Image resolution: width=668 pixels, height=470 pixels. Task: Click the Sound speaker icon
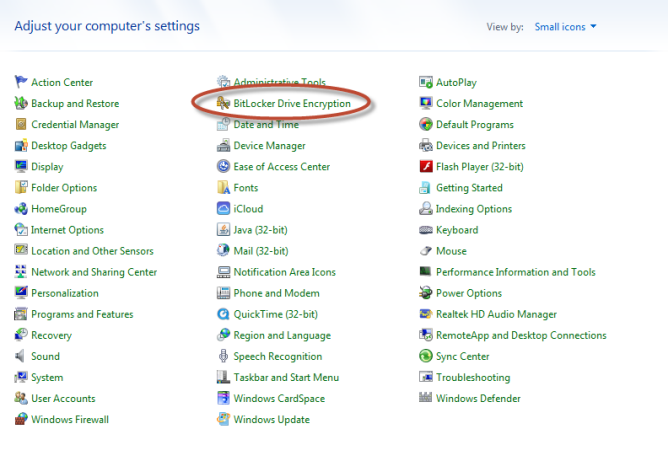[x=20, y=356]
